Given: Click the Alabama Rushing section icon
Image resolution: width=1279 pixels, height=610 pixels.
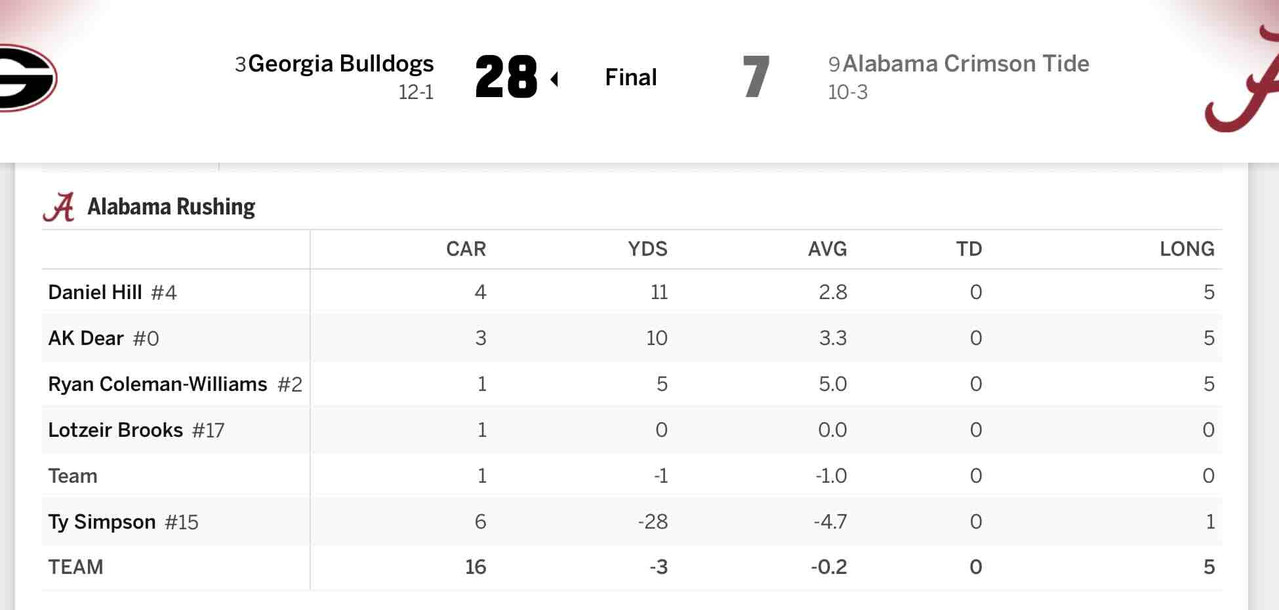Looking at the screenshot, I should click(x=59, y=207).
